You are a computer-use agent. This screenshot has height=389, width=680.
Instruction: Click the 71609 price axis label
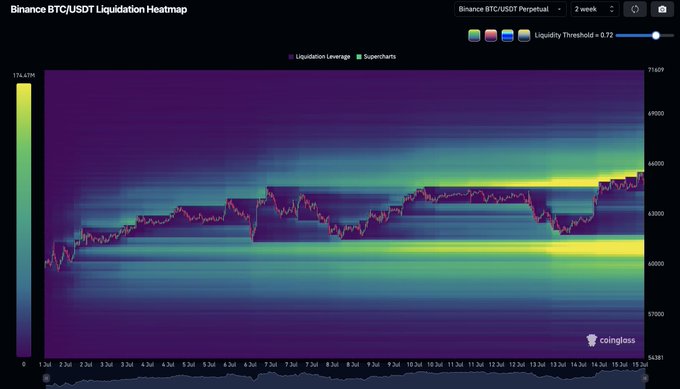656,70
